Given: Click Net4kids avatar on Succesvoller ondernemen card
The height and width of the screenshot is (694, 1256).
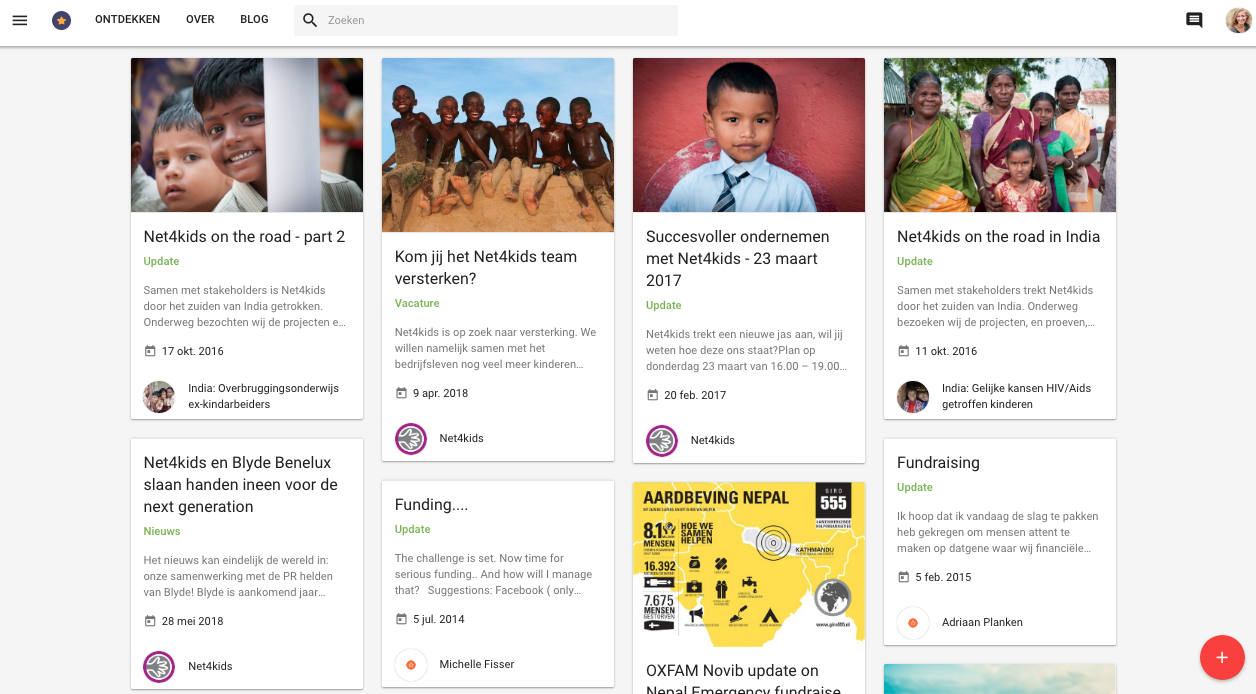Looking at the screenshot, I should (x=662, y=441).
